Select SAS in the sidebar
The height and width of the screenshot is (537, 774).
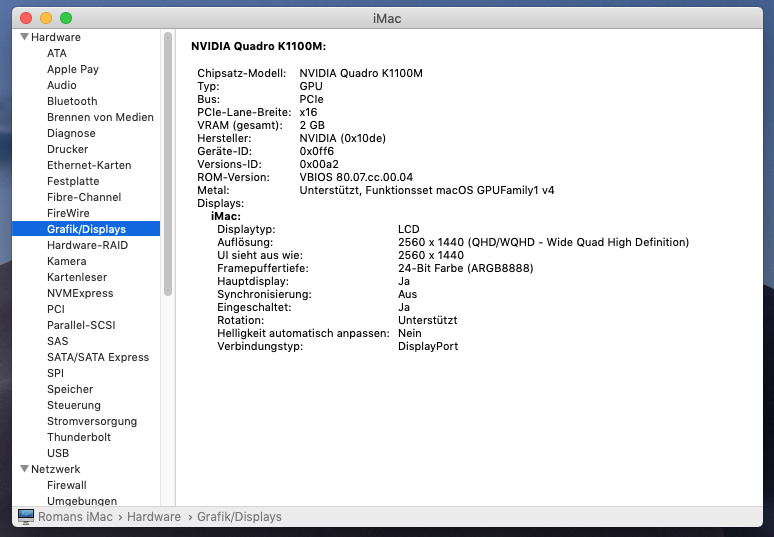(58, 342)
